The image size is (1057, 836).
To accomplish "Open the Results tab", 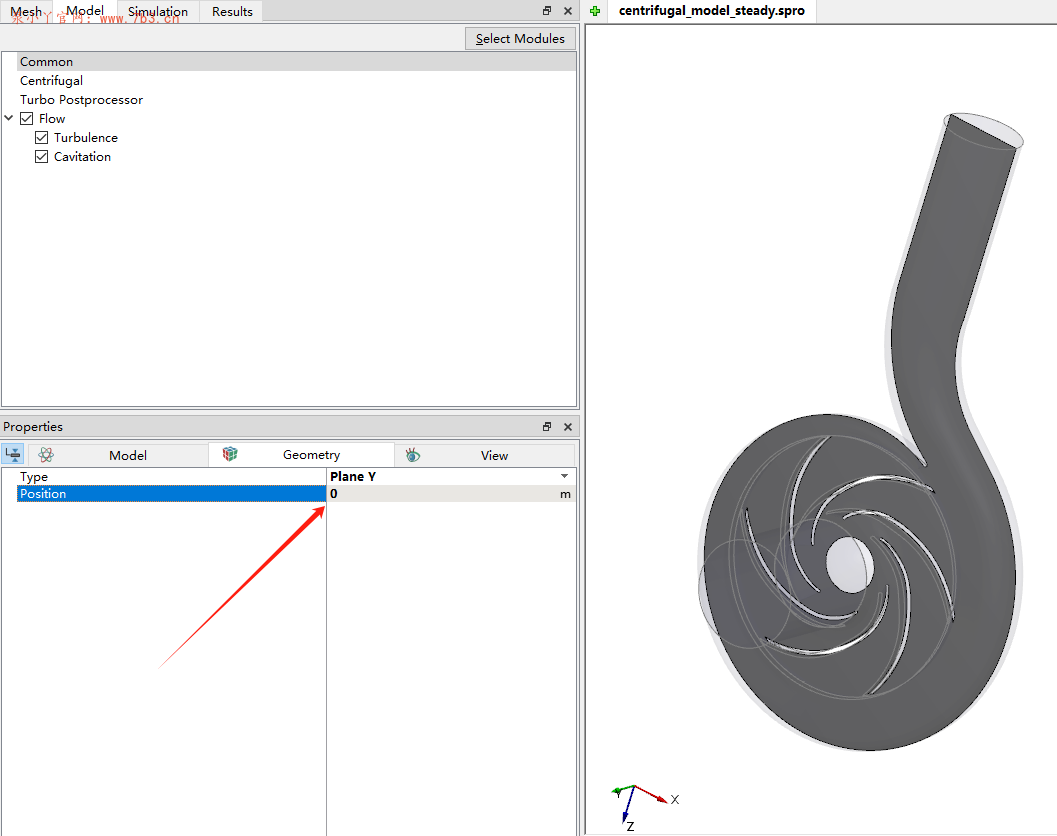I will (x=232, y=12).
